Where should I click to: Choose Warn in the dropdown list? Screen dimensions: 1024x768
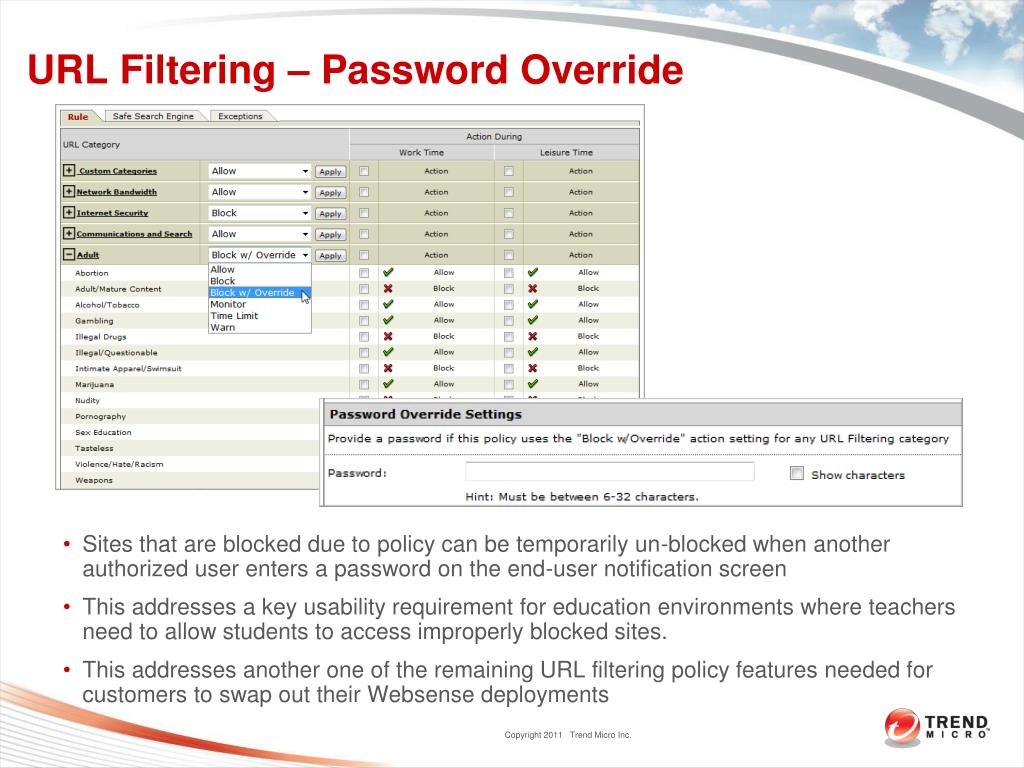[x=259, y=327]
